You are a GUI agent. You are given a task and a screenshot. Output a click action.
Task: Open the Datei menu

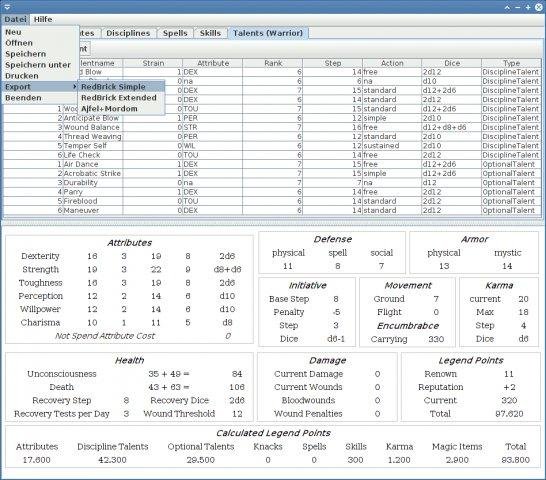pos(15,19)
